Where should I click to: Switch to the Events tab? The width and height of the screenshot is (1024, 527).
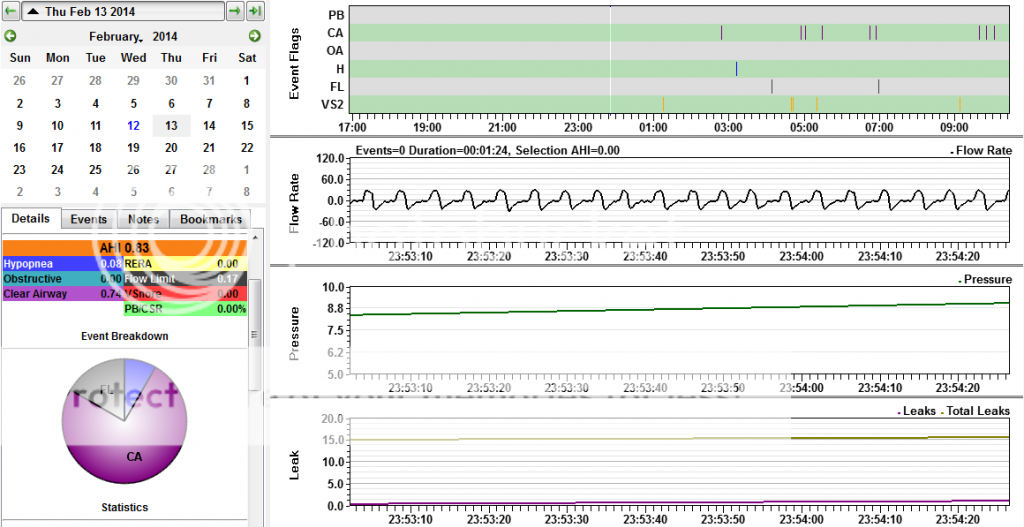point(89,219)
